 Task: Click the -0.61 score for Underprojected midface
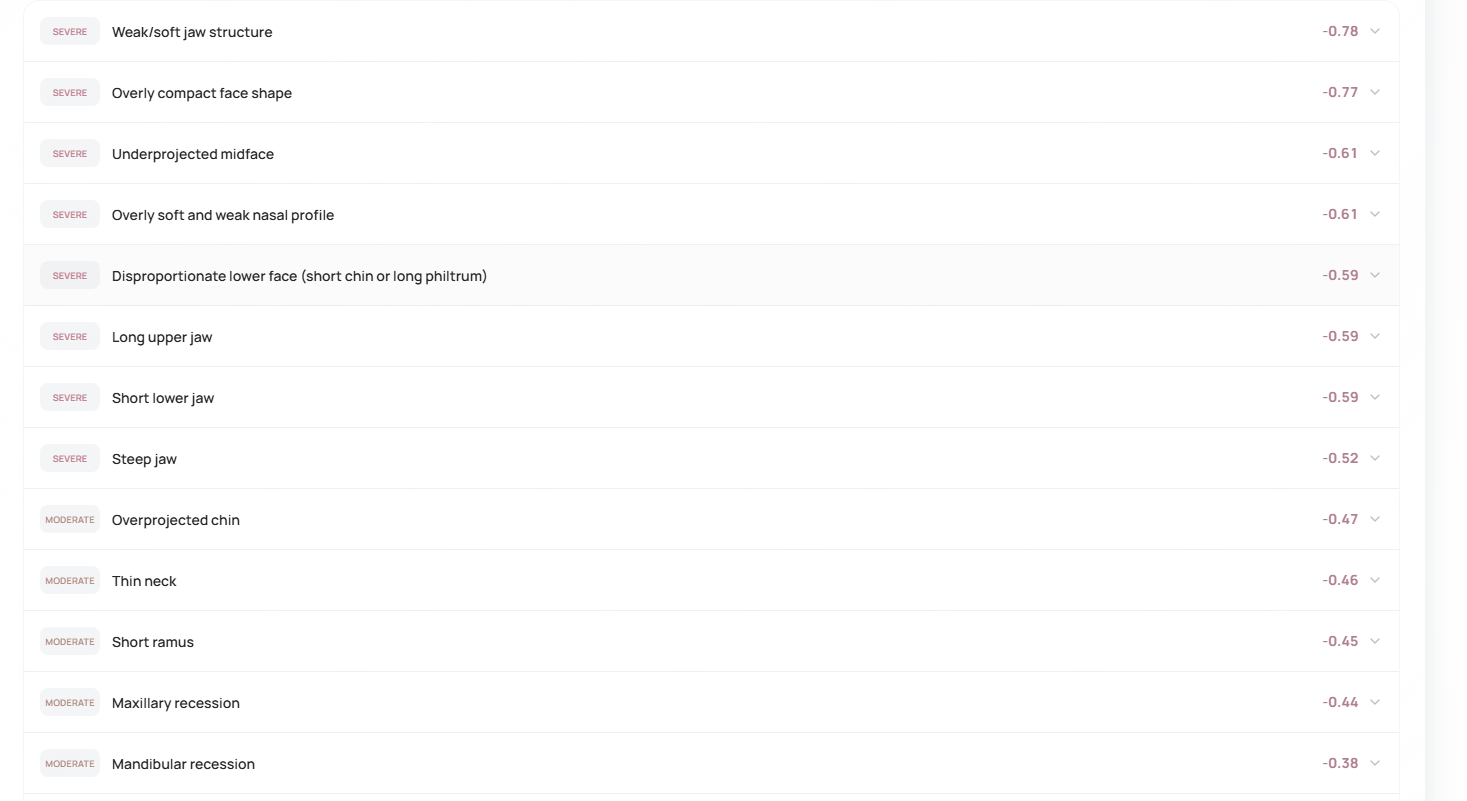pyautogui.click(x=1340, y=153)
